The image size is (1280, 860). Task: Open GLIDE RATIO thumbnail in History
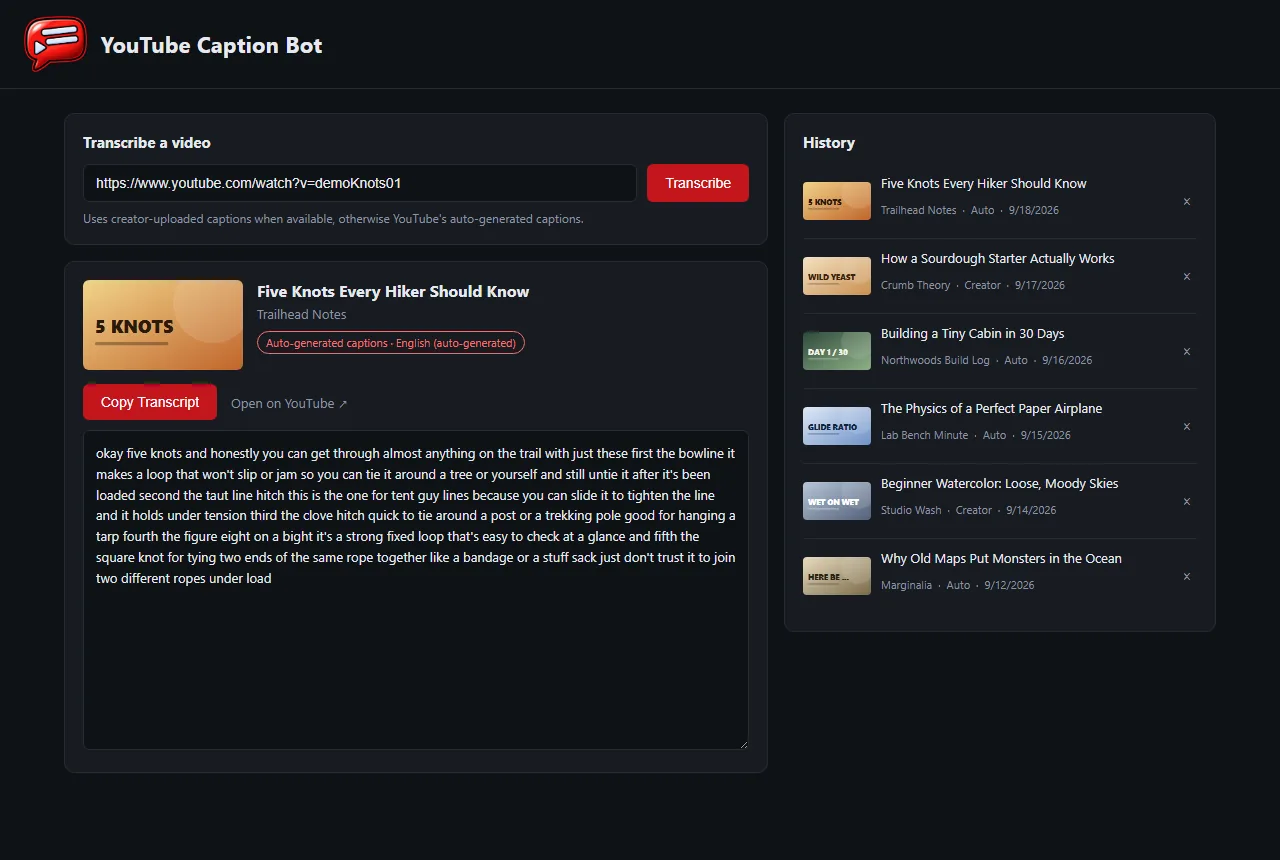coord(837,426)
